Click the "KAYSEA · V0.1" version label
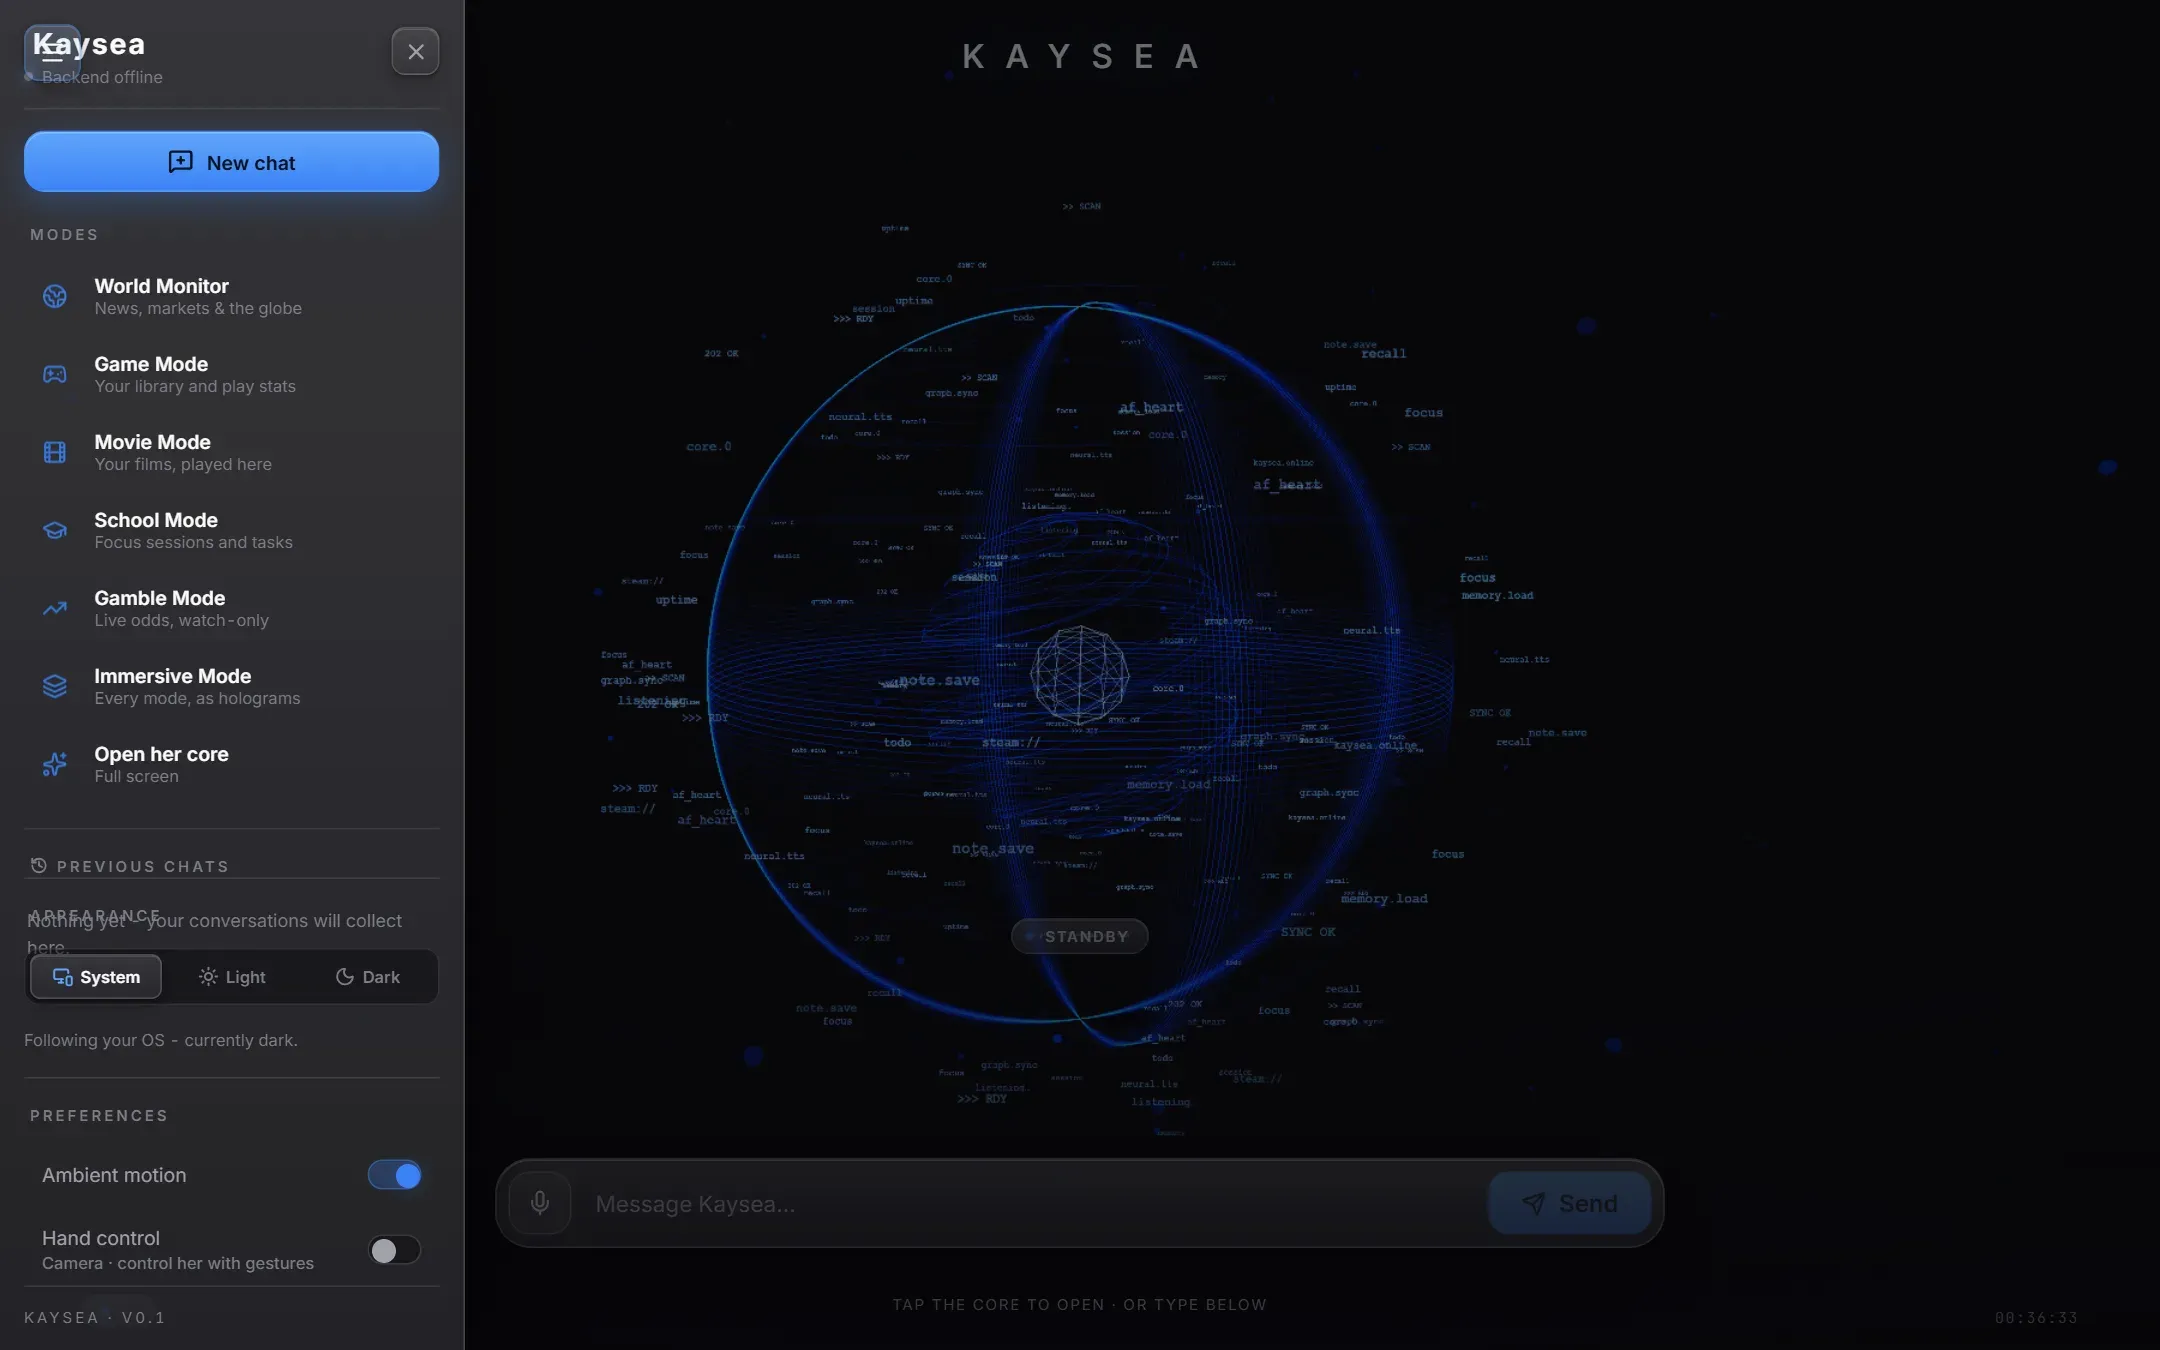Image resolution: width=2160 pixels, height=1350 pixels. click(95, 1317)
